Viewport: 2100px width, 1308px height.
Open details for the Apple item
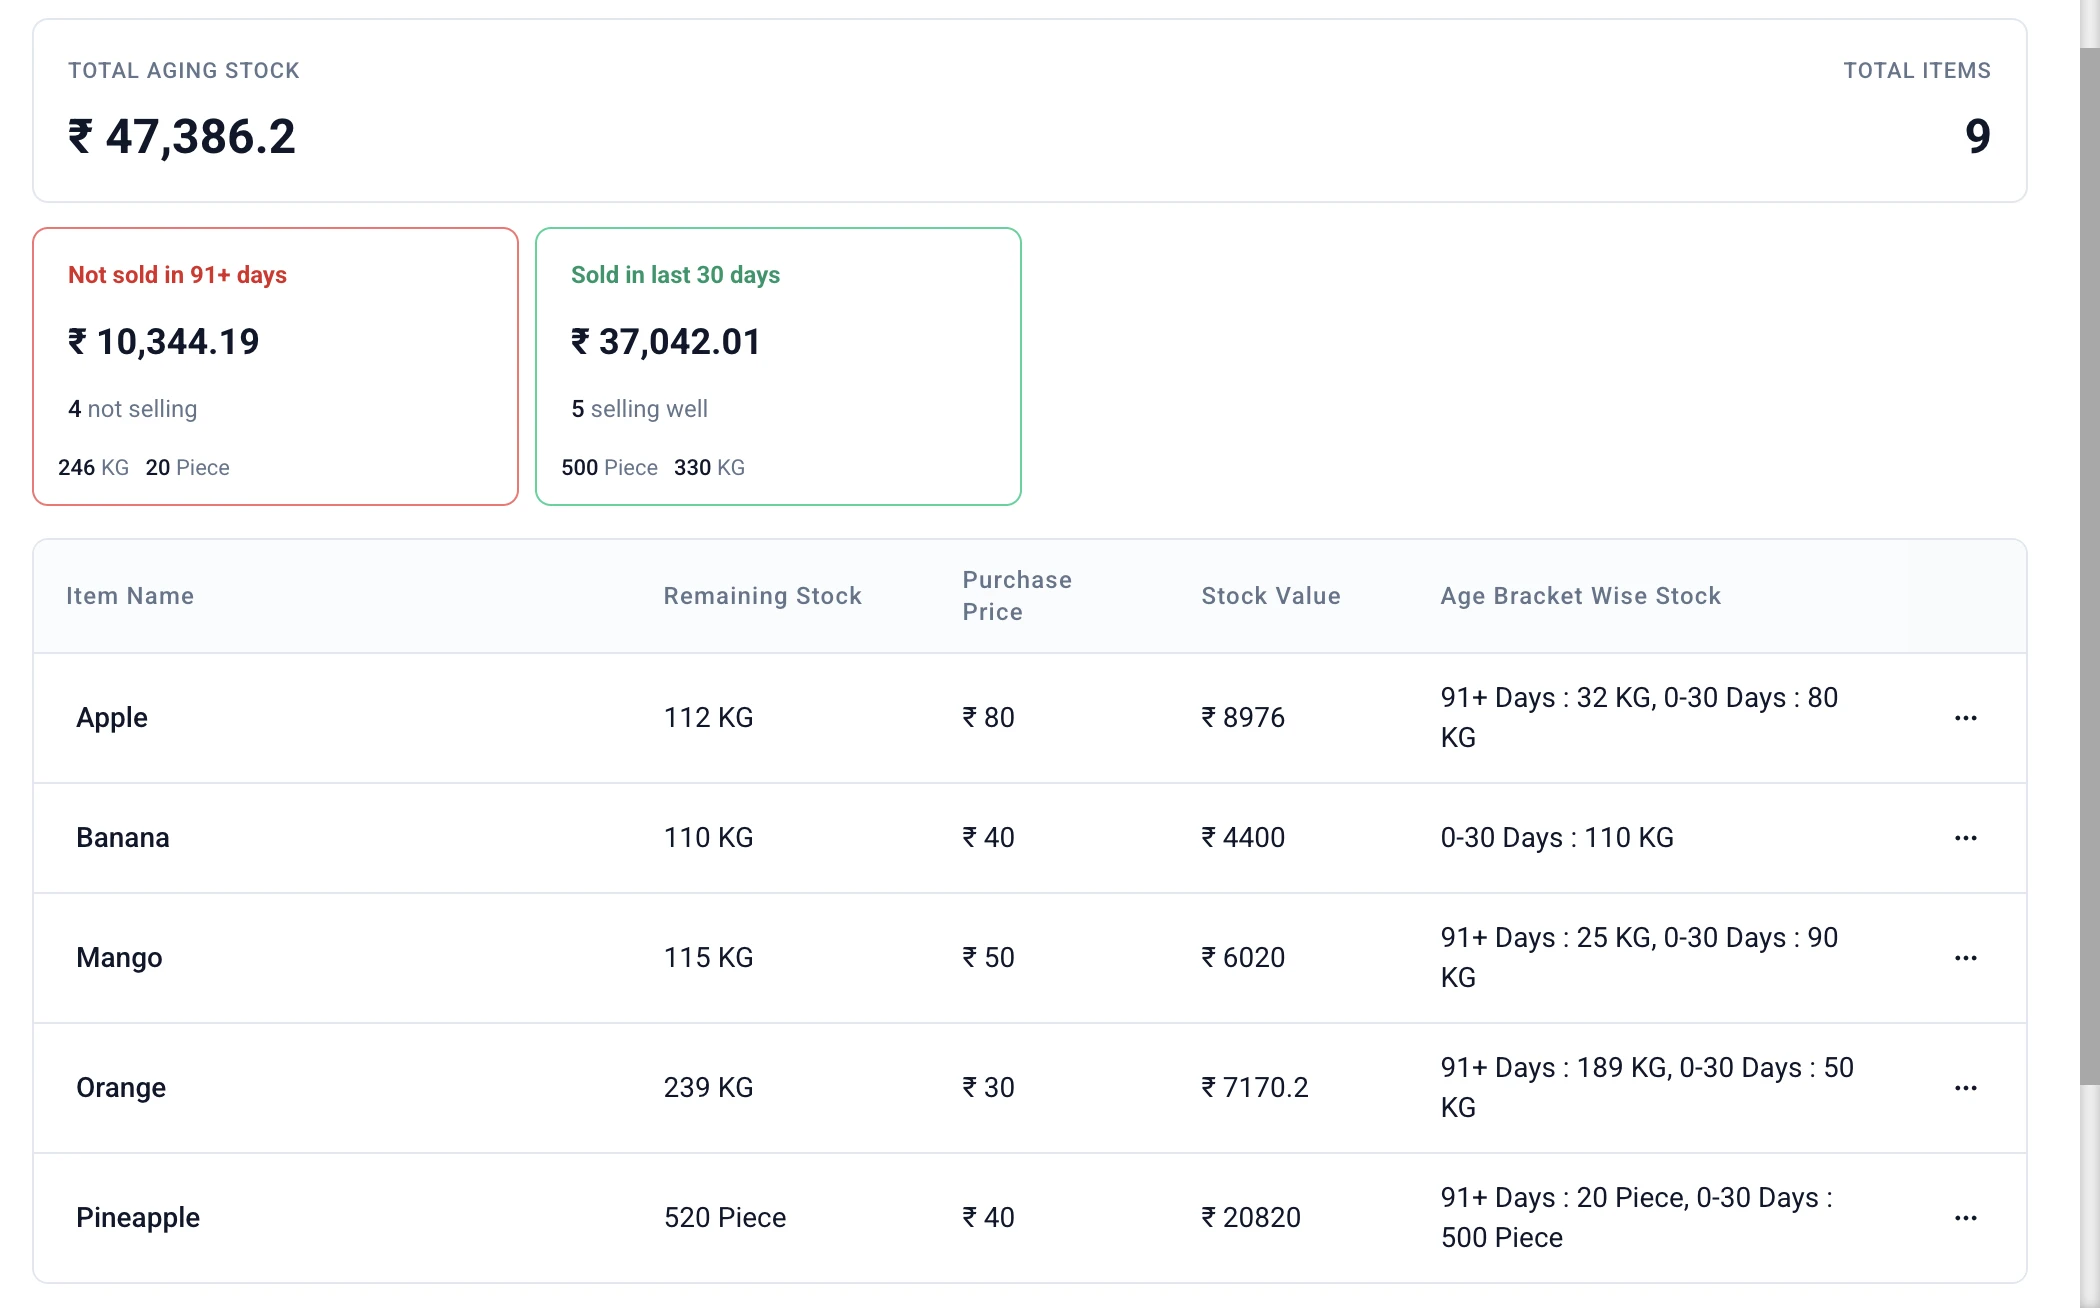(112, 717)
